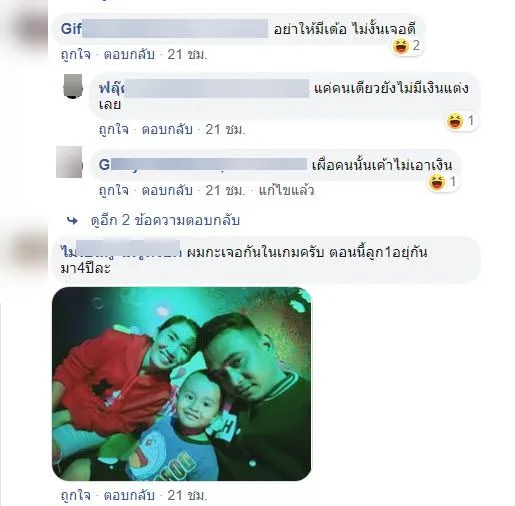Like Gif's comment with ถูกใจ

[76, 54]
